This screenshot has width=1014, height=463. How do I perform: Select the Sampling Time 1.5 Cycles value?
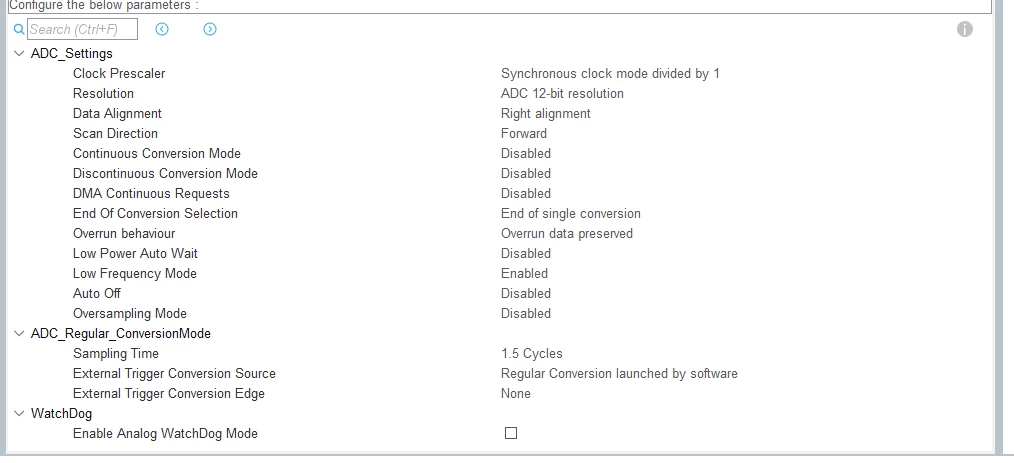[x=532, y=354]
